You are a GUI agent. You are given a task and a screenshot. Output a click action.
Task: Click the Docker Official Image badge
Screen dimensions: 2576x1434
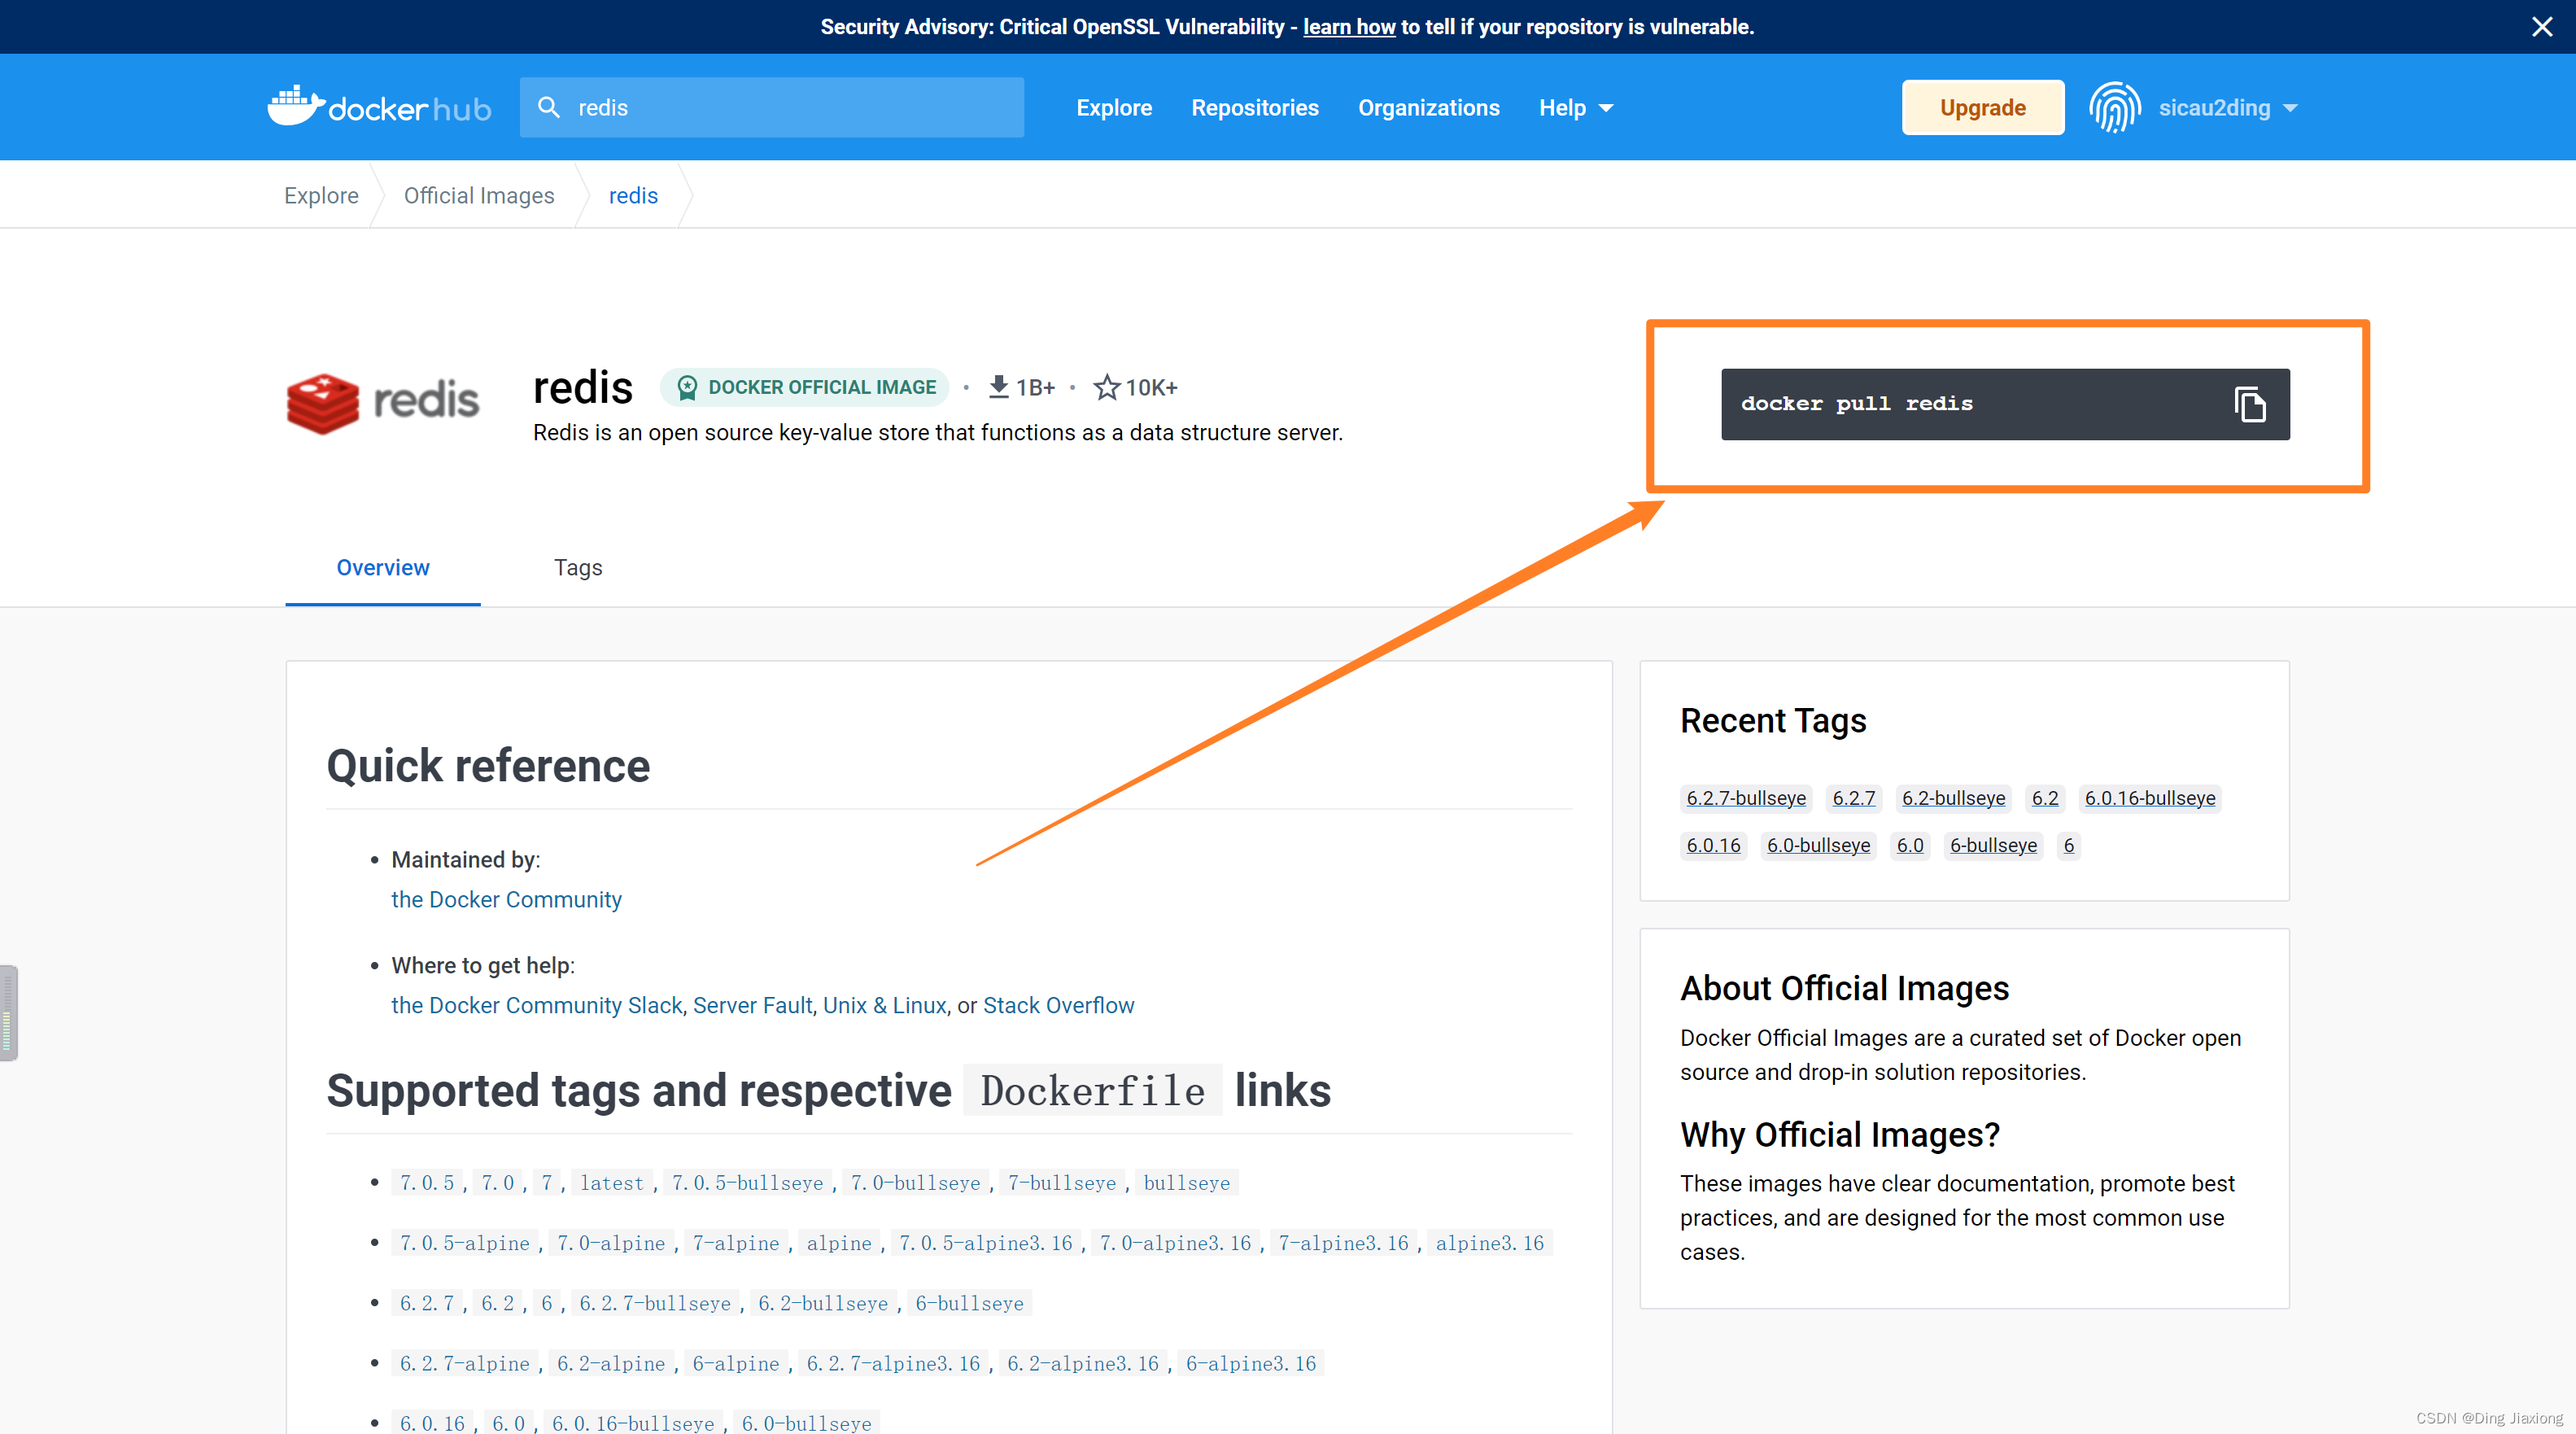[x=805, y=387]
